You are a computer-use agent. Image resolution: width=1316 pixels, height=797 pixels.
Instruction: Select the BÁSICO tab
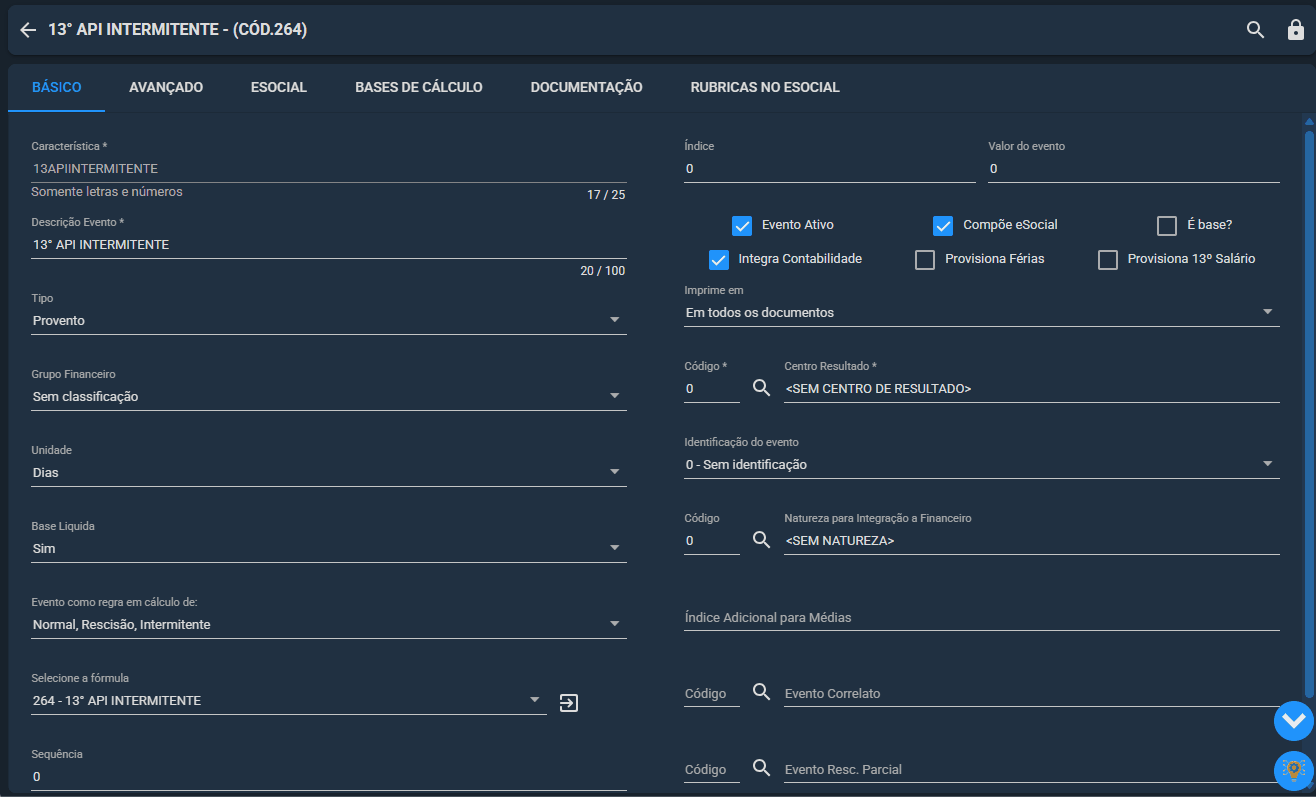57,87
